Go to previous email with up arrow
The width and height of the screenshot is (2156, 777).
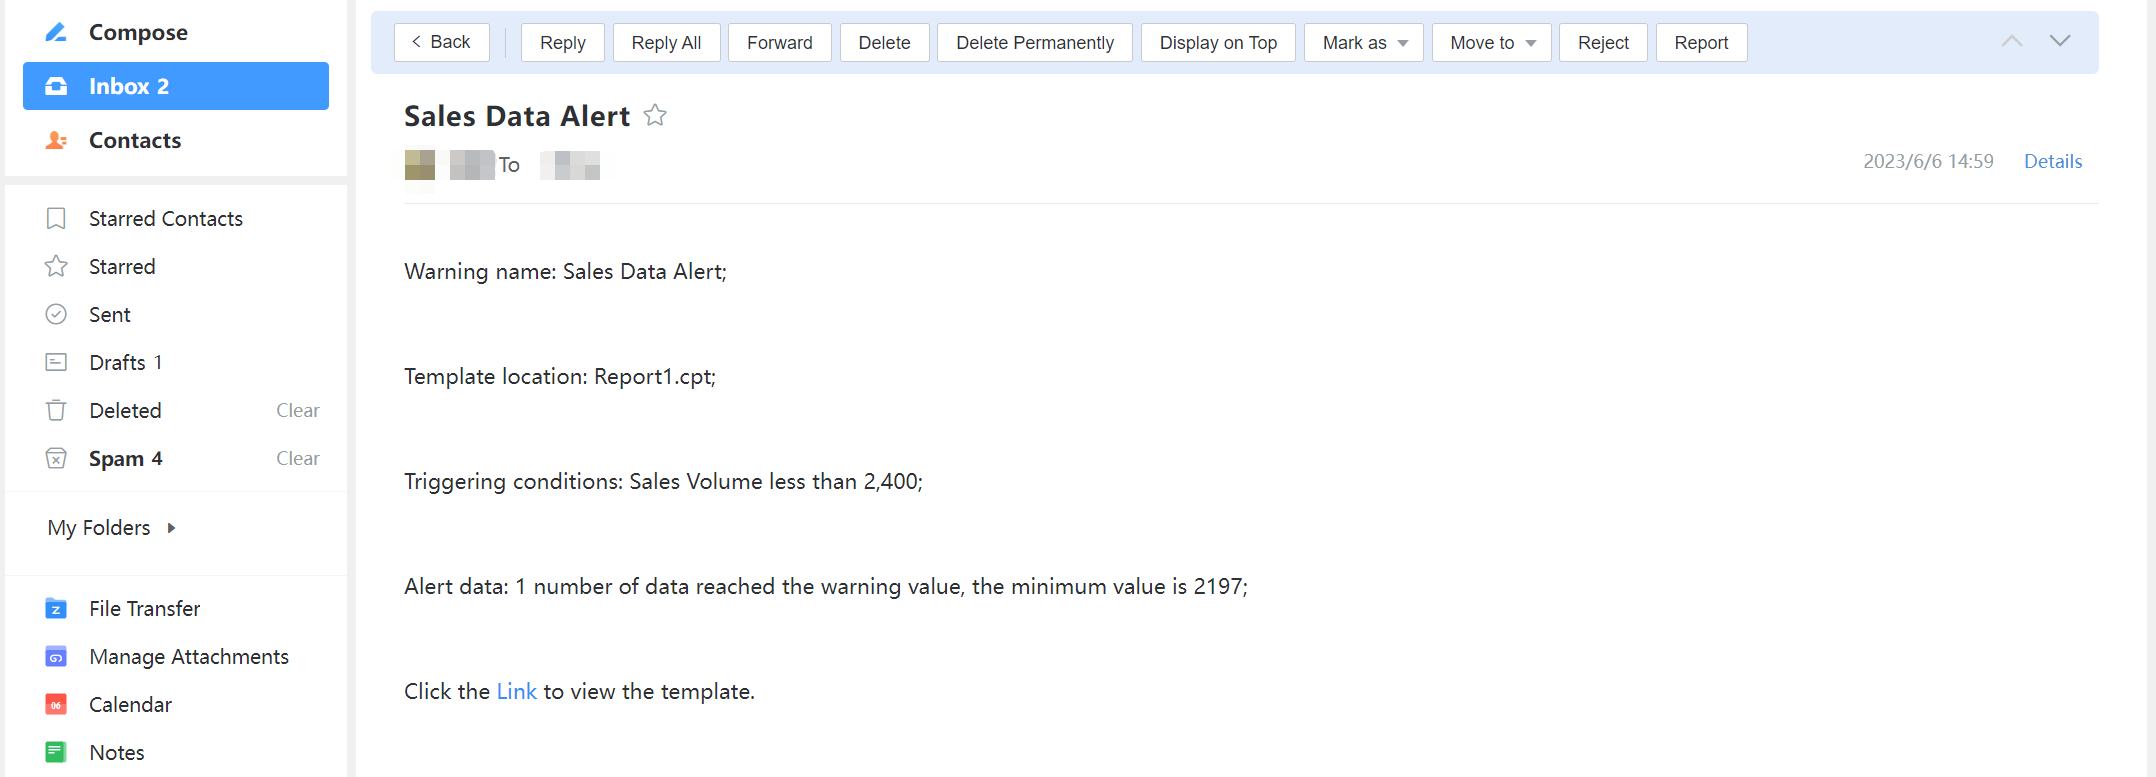(2011, 41)
